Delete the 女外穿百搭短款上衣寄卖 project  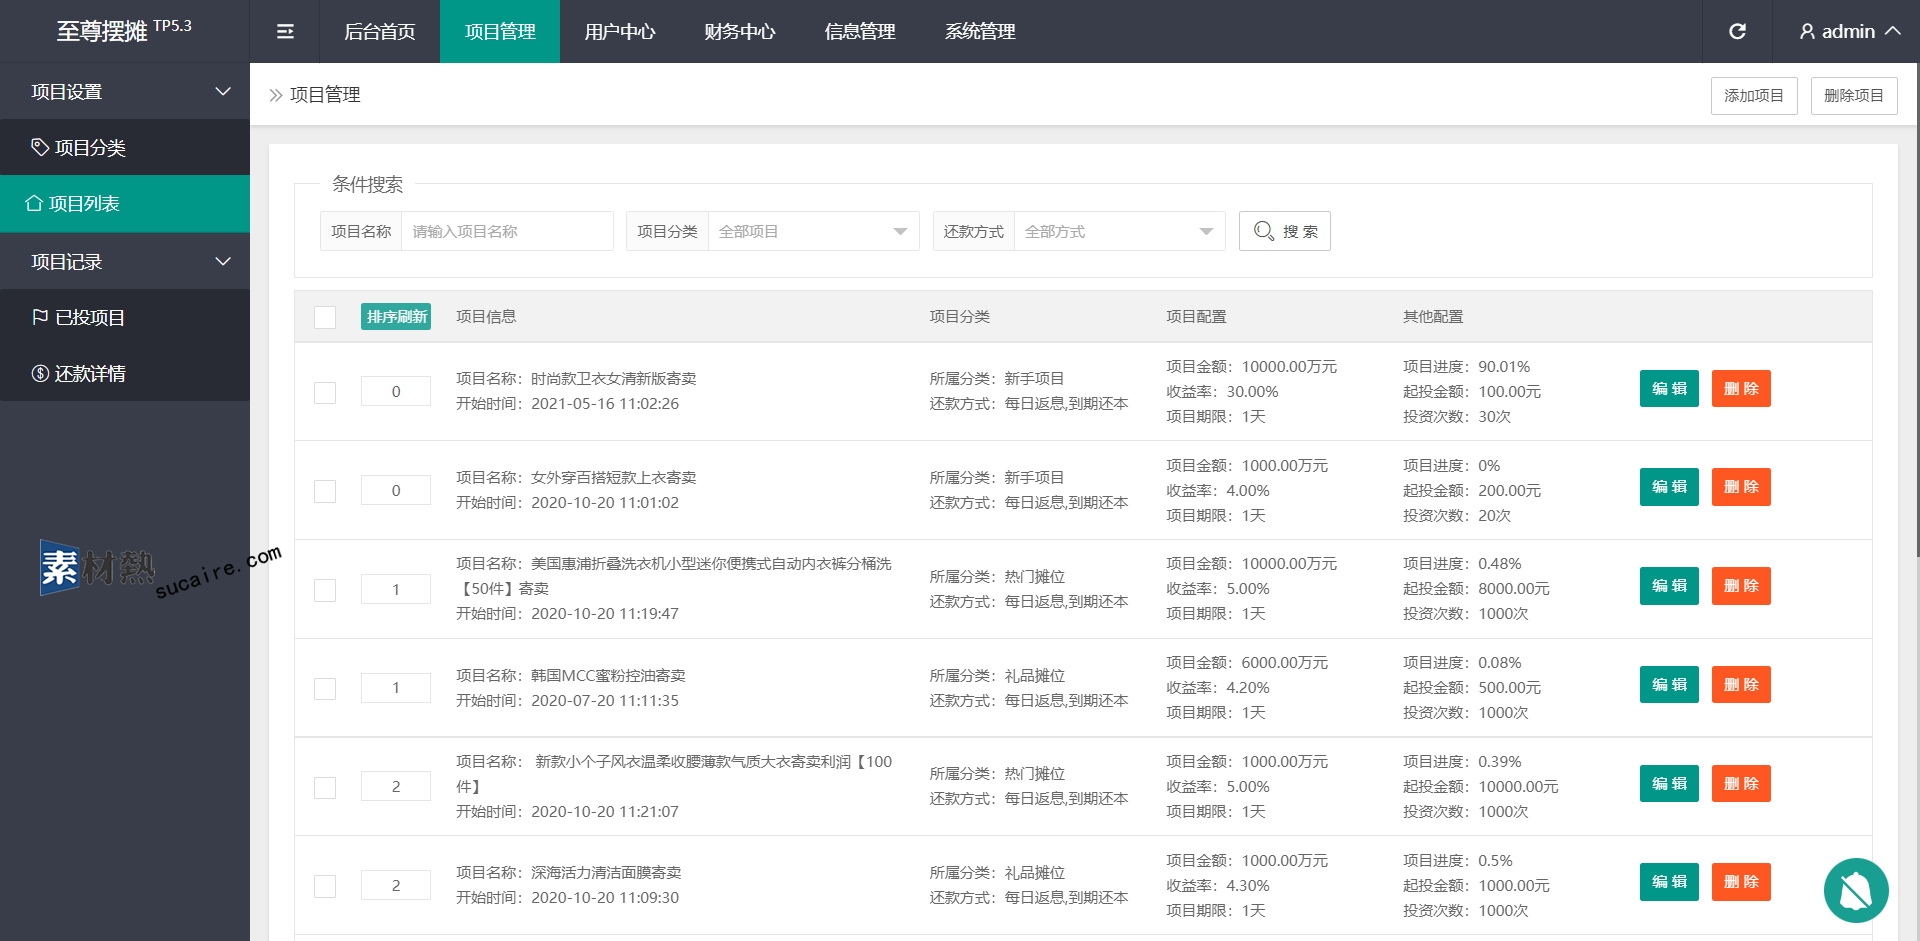1741,487
